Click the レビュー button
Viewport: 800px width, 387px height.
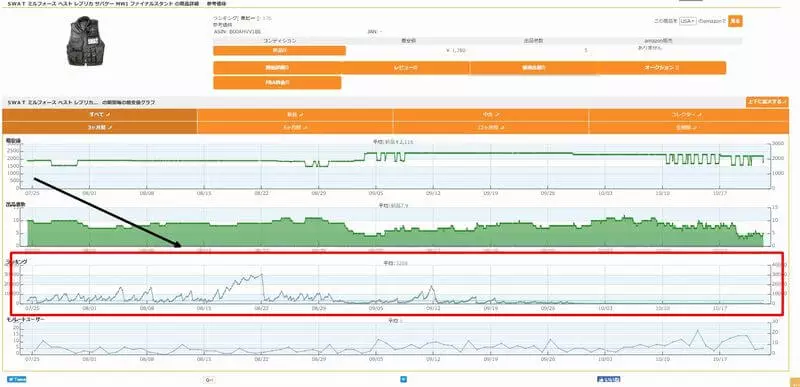[405, 68]
